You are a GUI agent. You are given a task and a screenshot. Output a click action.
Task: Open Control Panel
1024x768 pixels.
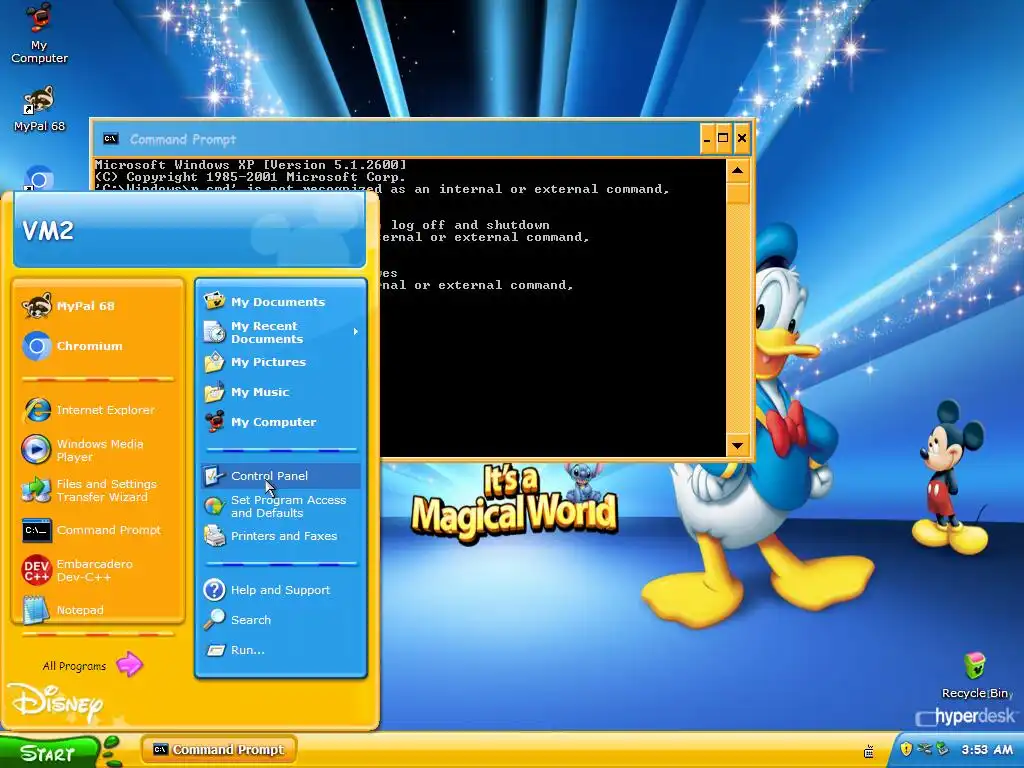[x=281, y=476]
